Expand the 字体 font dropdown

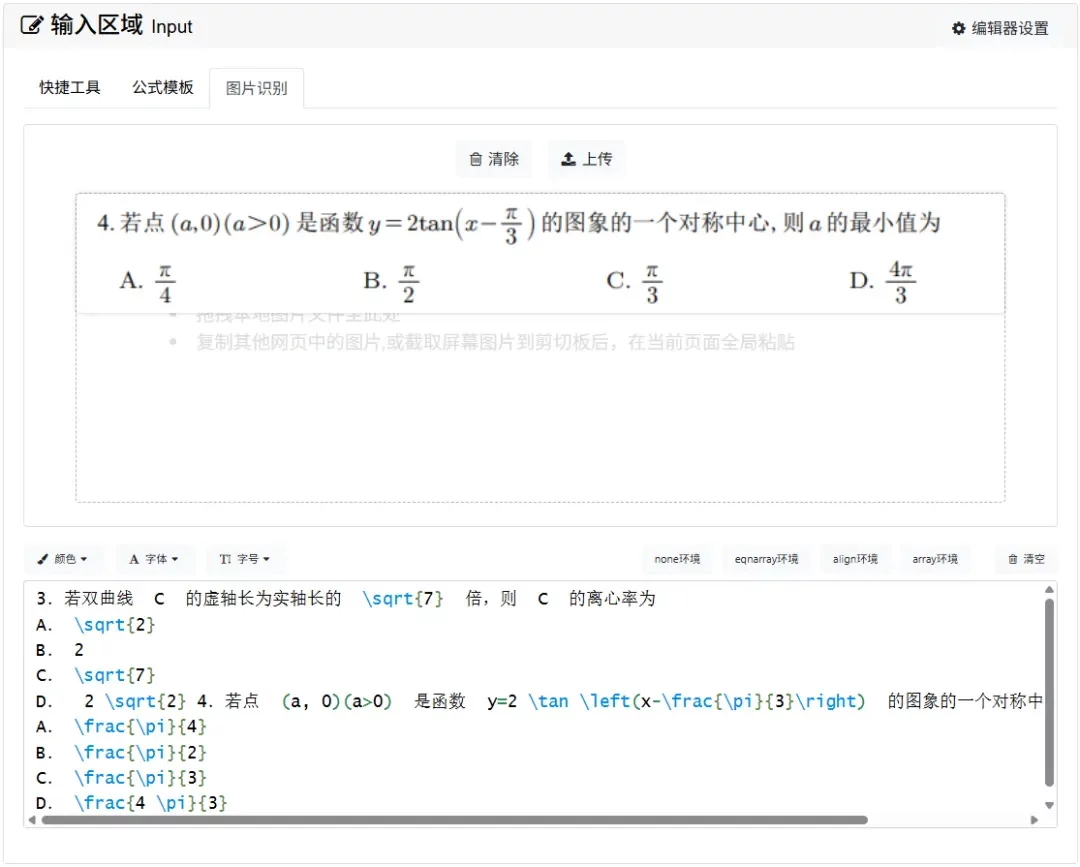155,559
